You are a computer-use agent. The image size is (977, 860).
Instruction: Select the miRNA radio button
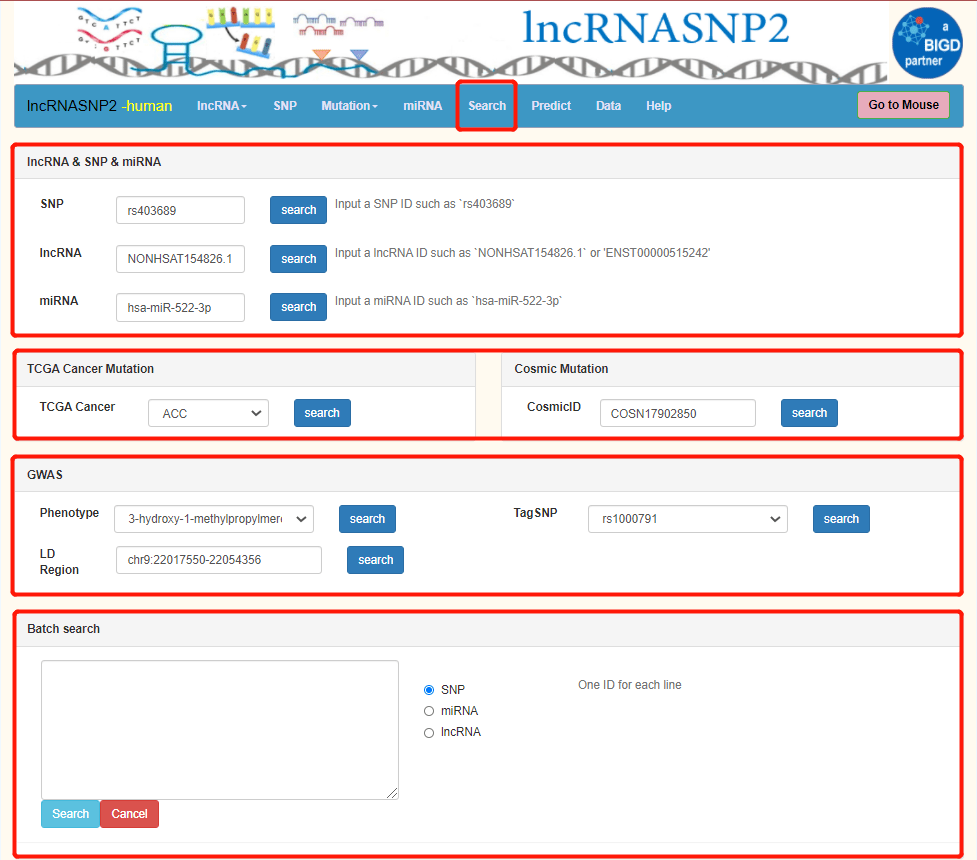(429, 711)
